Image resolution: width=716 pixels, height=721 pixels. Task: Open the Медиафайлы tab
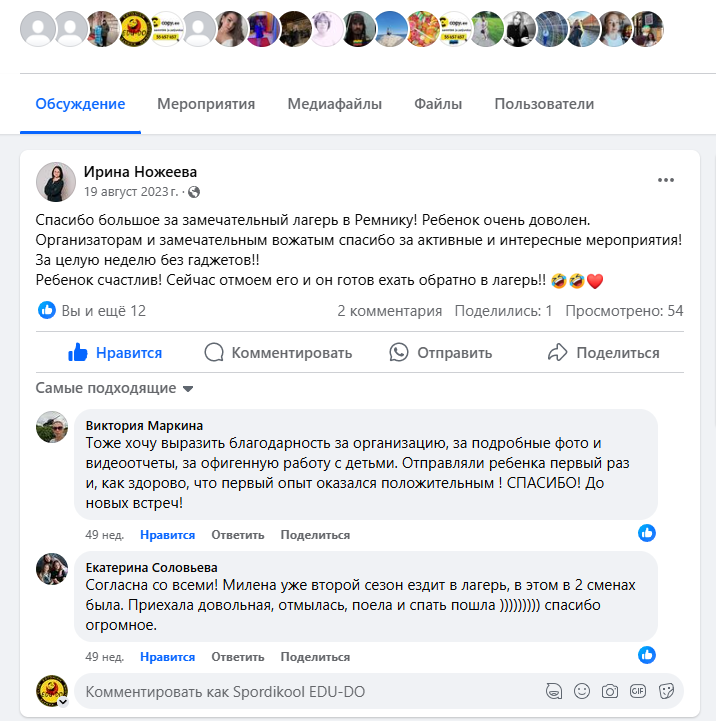coord(334,104)
